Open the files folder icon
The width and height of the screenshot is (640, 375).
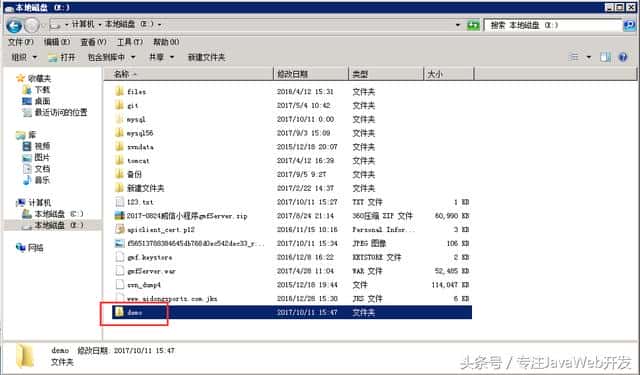(x=119, y=91)
